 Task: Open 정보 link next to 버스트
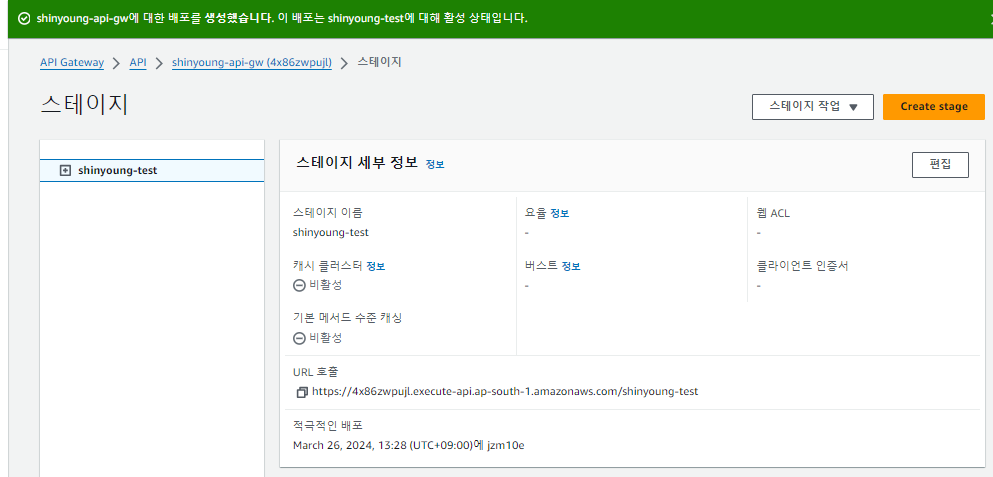tap(571, 266)
